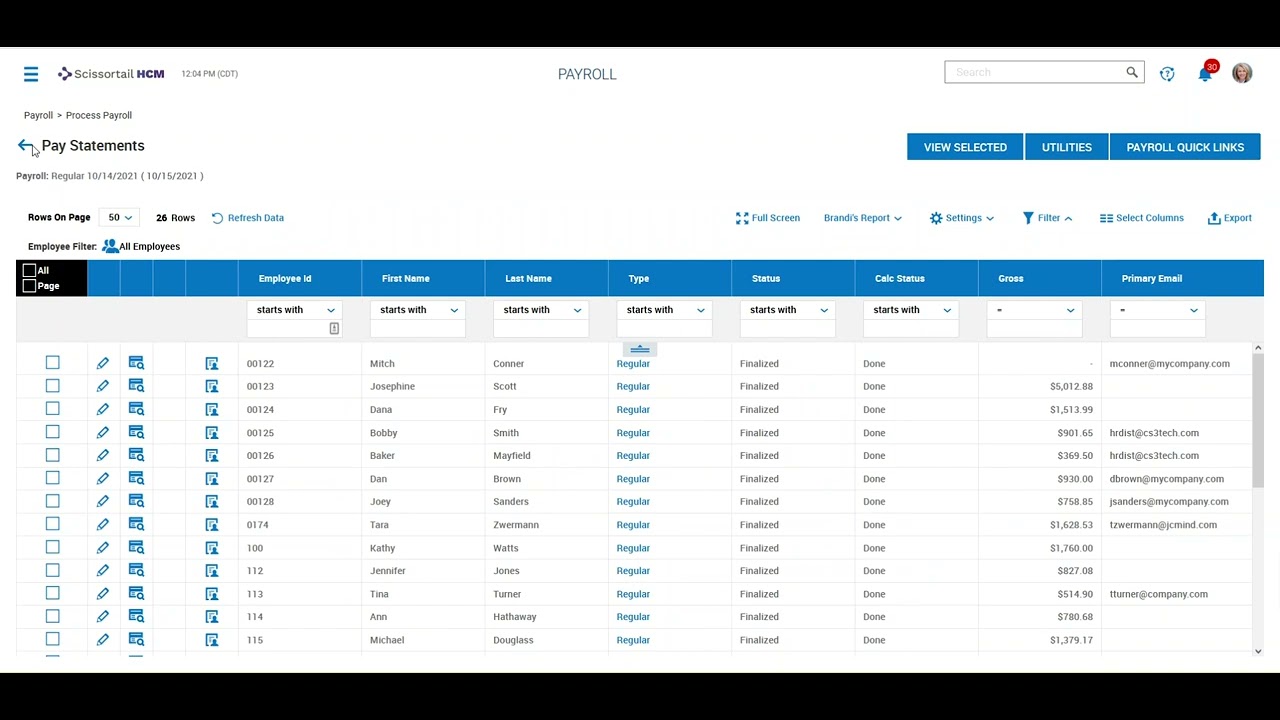
Task: Select the edit pencil icon for employee 00122
Action: click(102, 363)
